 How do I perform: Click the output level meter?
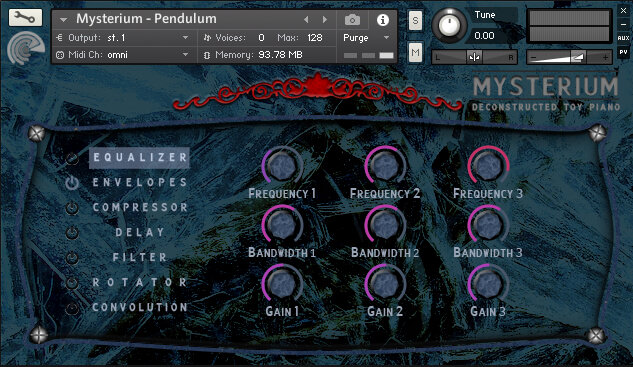tap(569, 26)
